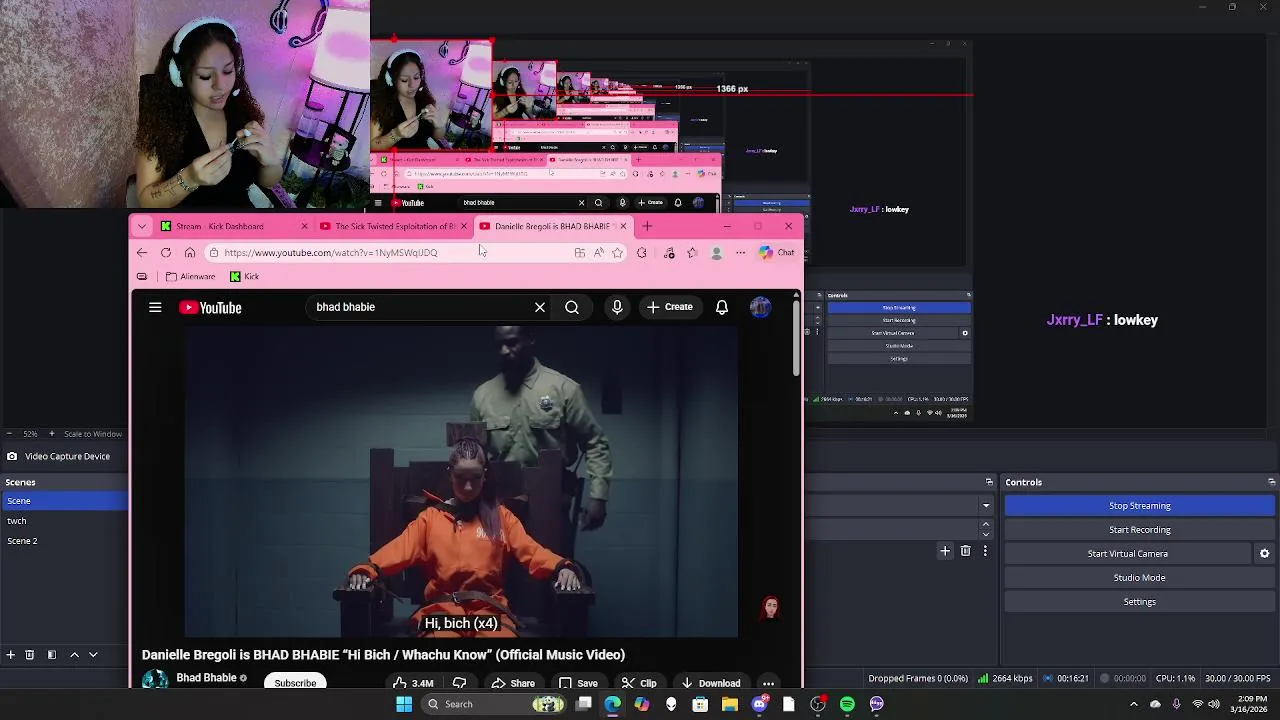The height and width of the screenshot is (720, 1280).
Task: Move OBS scene up with arrow
Action: click(74, 655)
